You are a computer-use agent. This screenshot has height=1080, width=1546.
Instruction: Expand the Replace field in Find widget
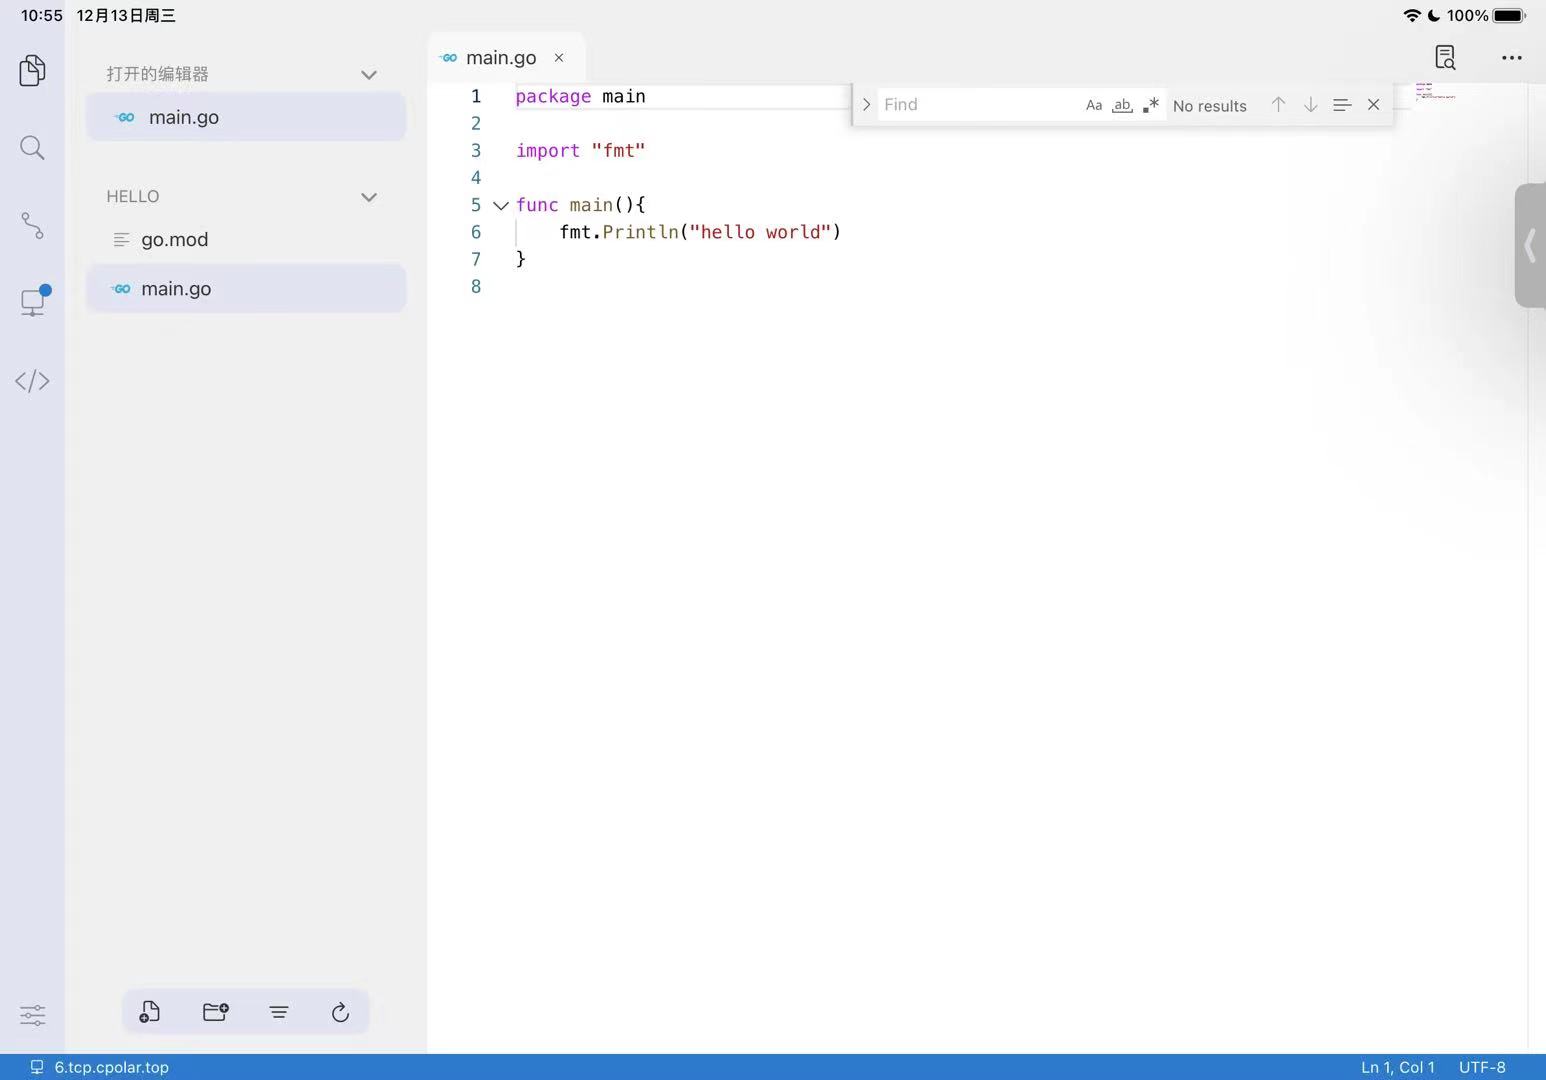[866, 104]
